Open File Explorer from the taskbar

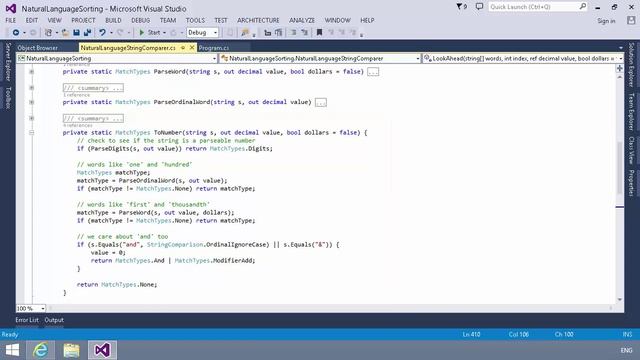[71, 350]
